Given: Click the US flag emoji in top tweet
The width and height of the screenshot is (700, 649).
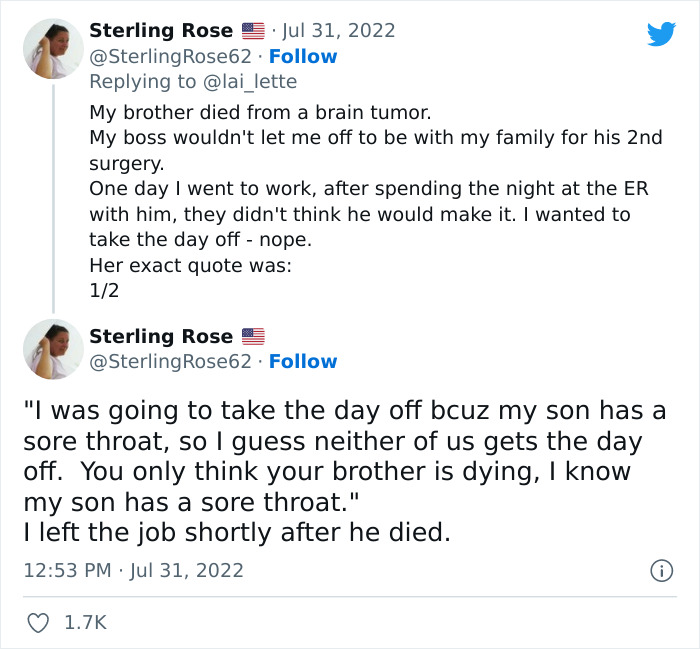Looking at the screenshot, I should coord(253,31).
